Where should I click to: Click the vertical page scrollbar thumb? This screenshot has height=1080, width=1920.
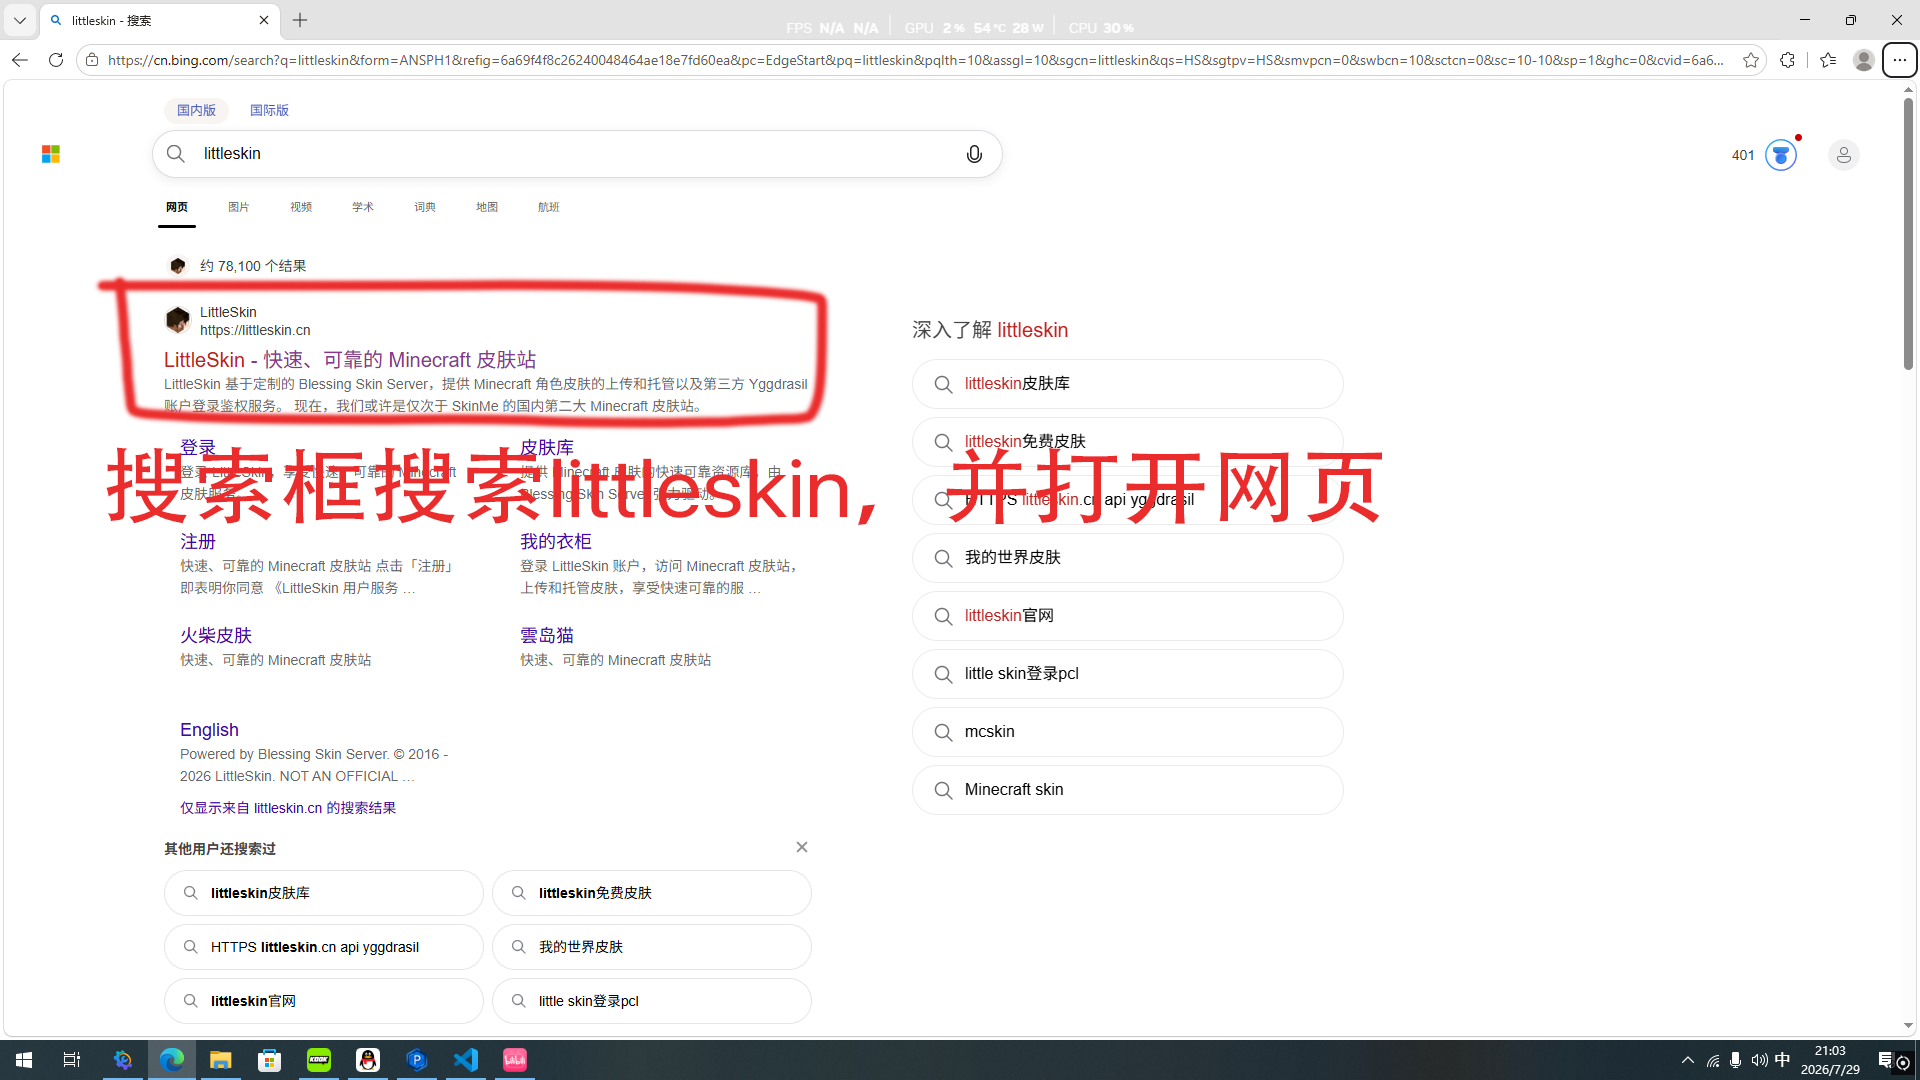pos(1908,235)
